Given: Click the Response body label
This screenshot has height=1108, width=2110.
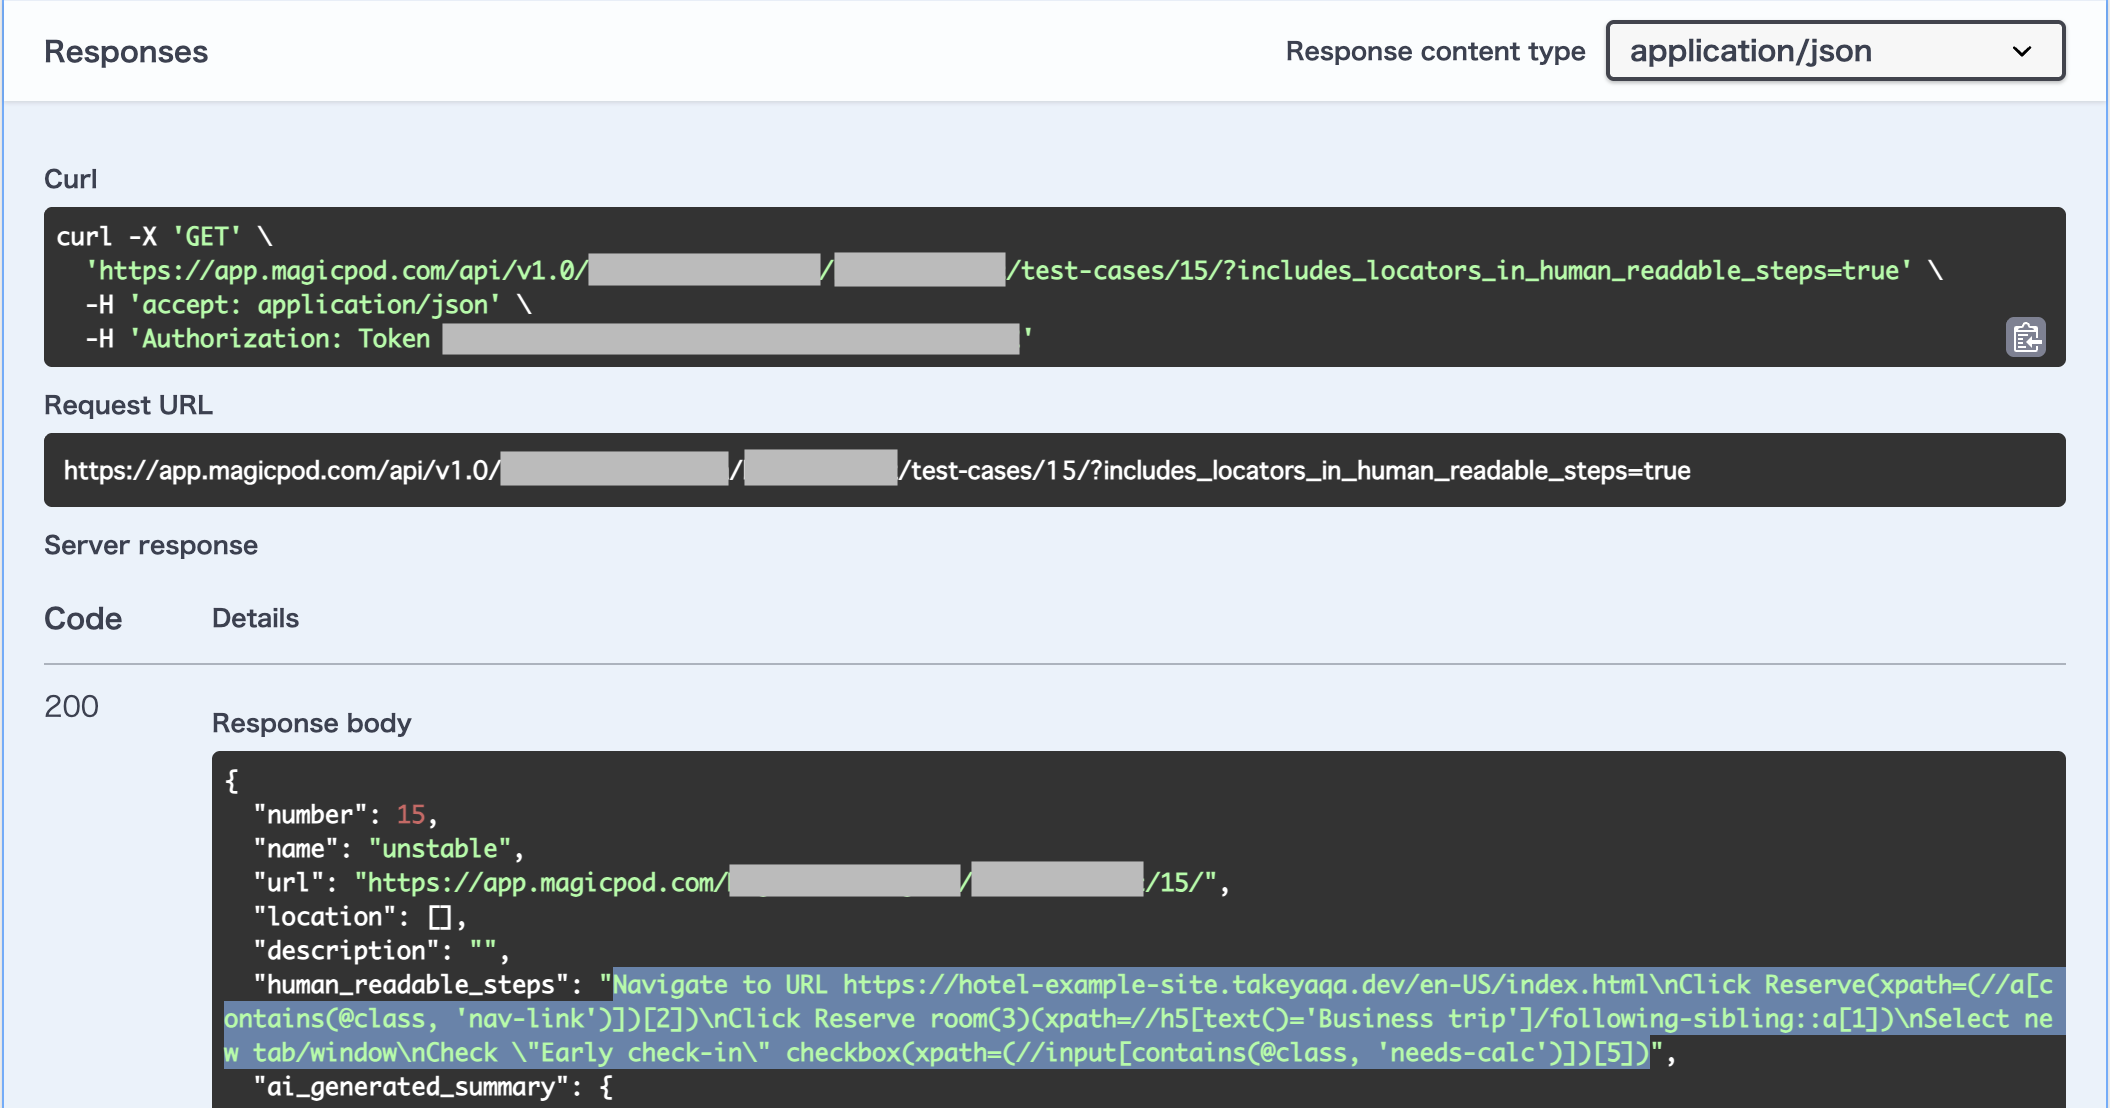Looking at the screenshot, I should [x=312, y=723].
